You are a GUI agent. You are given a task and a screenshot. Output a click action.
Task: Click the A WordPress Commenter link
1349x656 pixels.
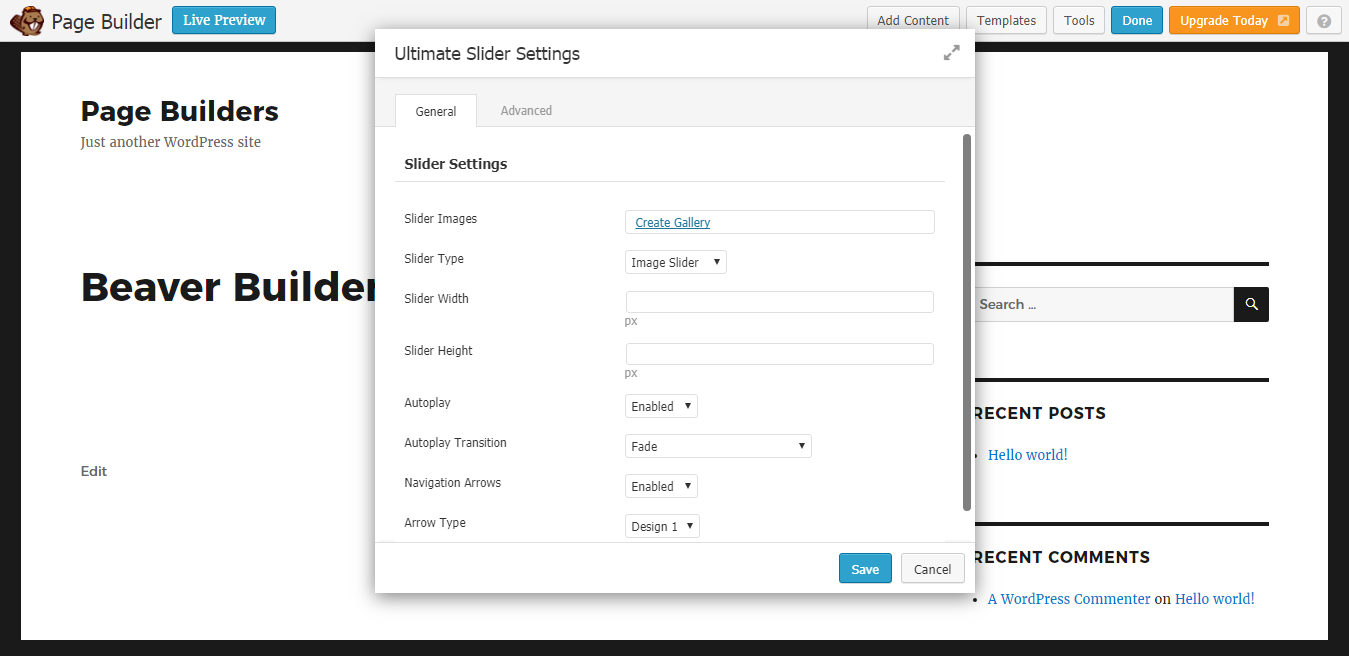click(1069, 599)
